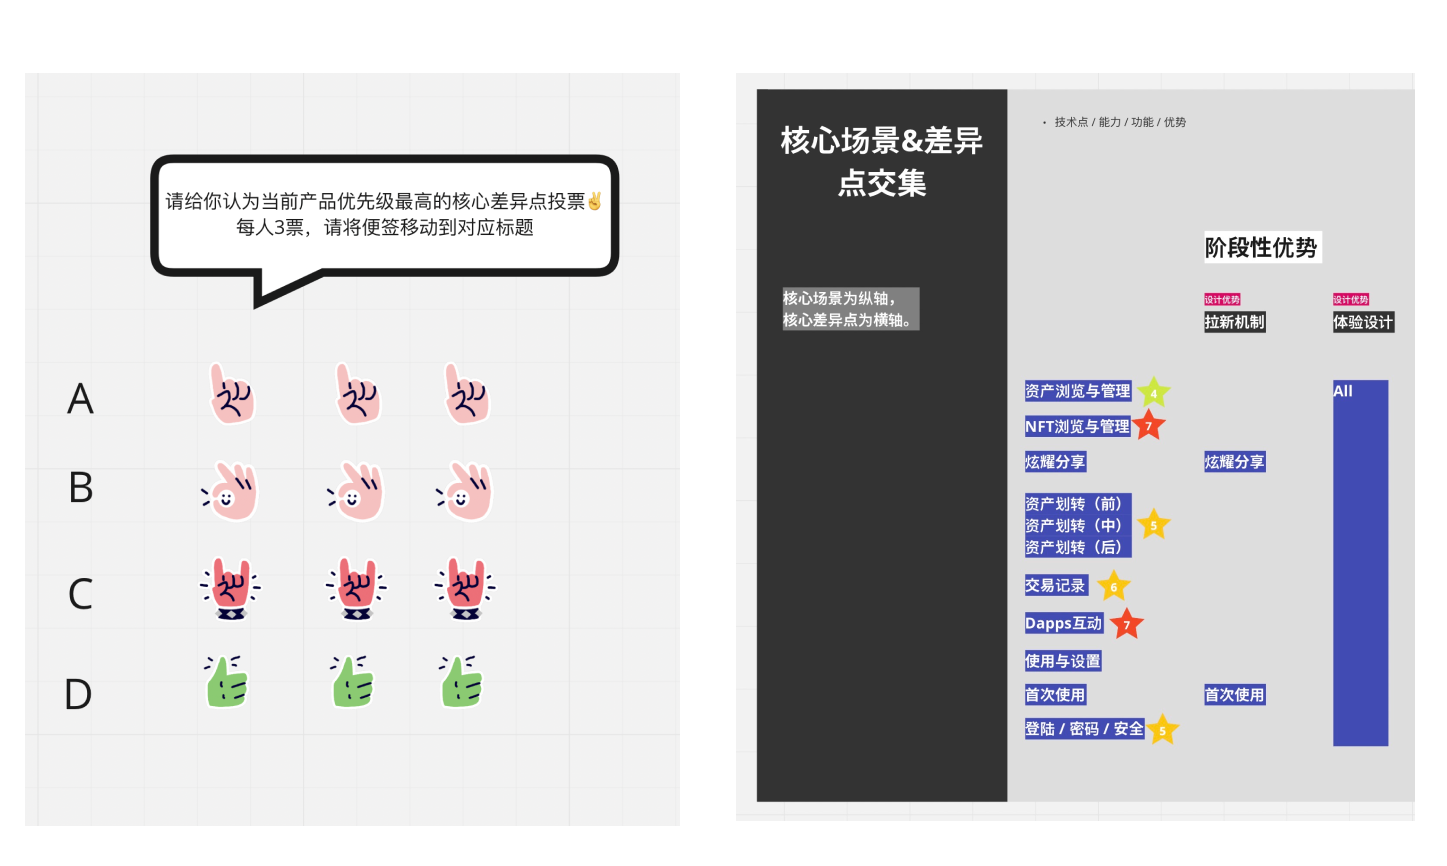Click the yellow star beside 登陆 / 密码 / 安全

click(1162, 730)
